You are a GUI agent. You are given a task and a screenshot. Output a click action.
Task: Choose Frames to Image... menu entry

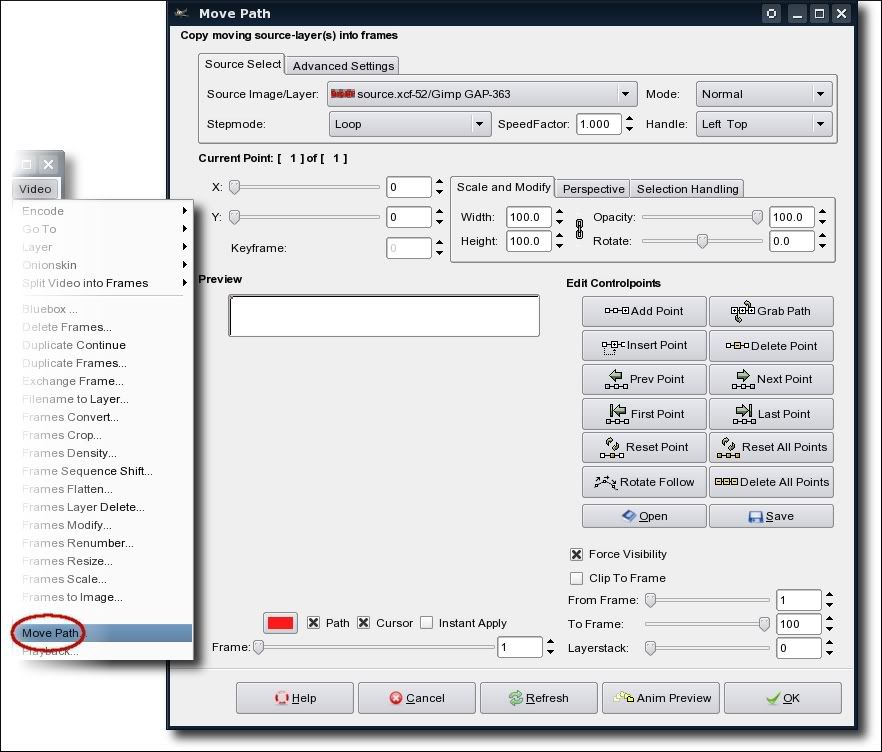103,597
